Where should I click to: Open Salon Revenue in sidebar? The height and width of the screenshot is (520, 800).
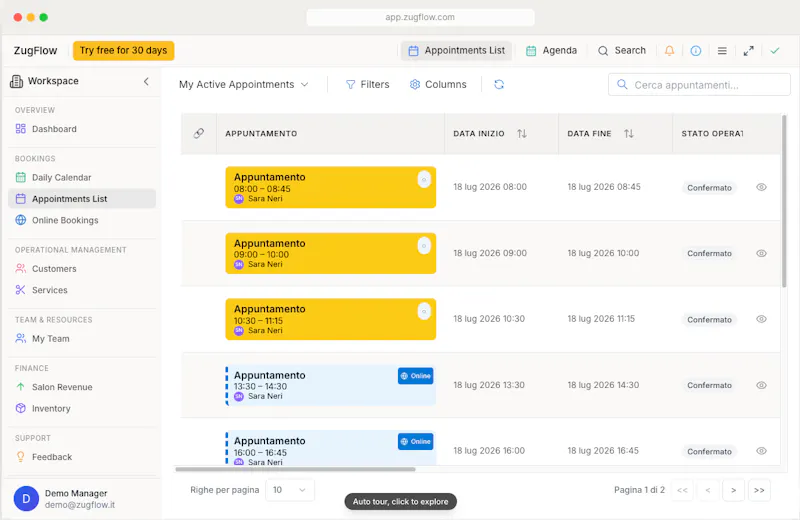(82, 387)
